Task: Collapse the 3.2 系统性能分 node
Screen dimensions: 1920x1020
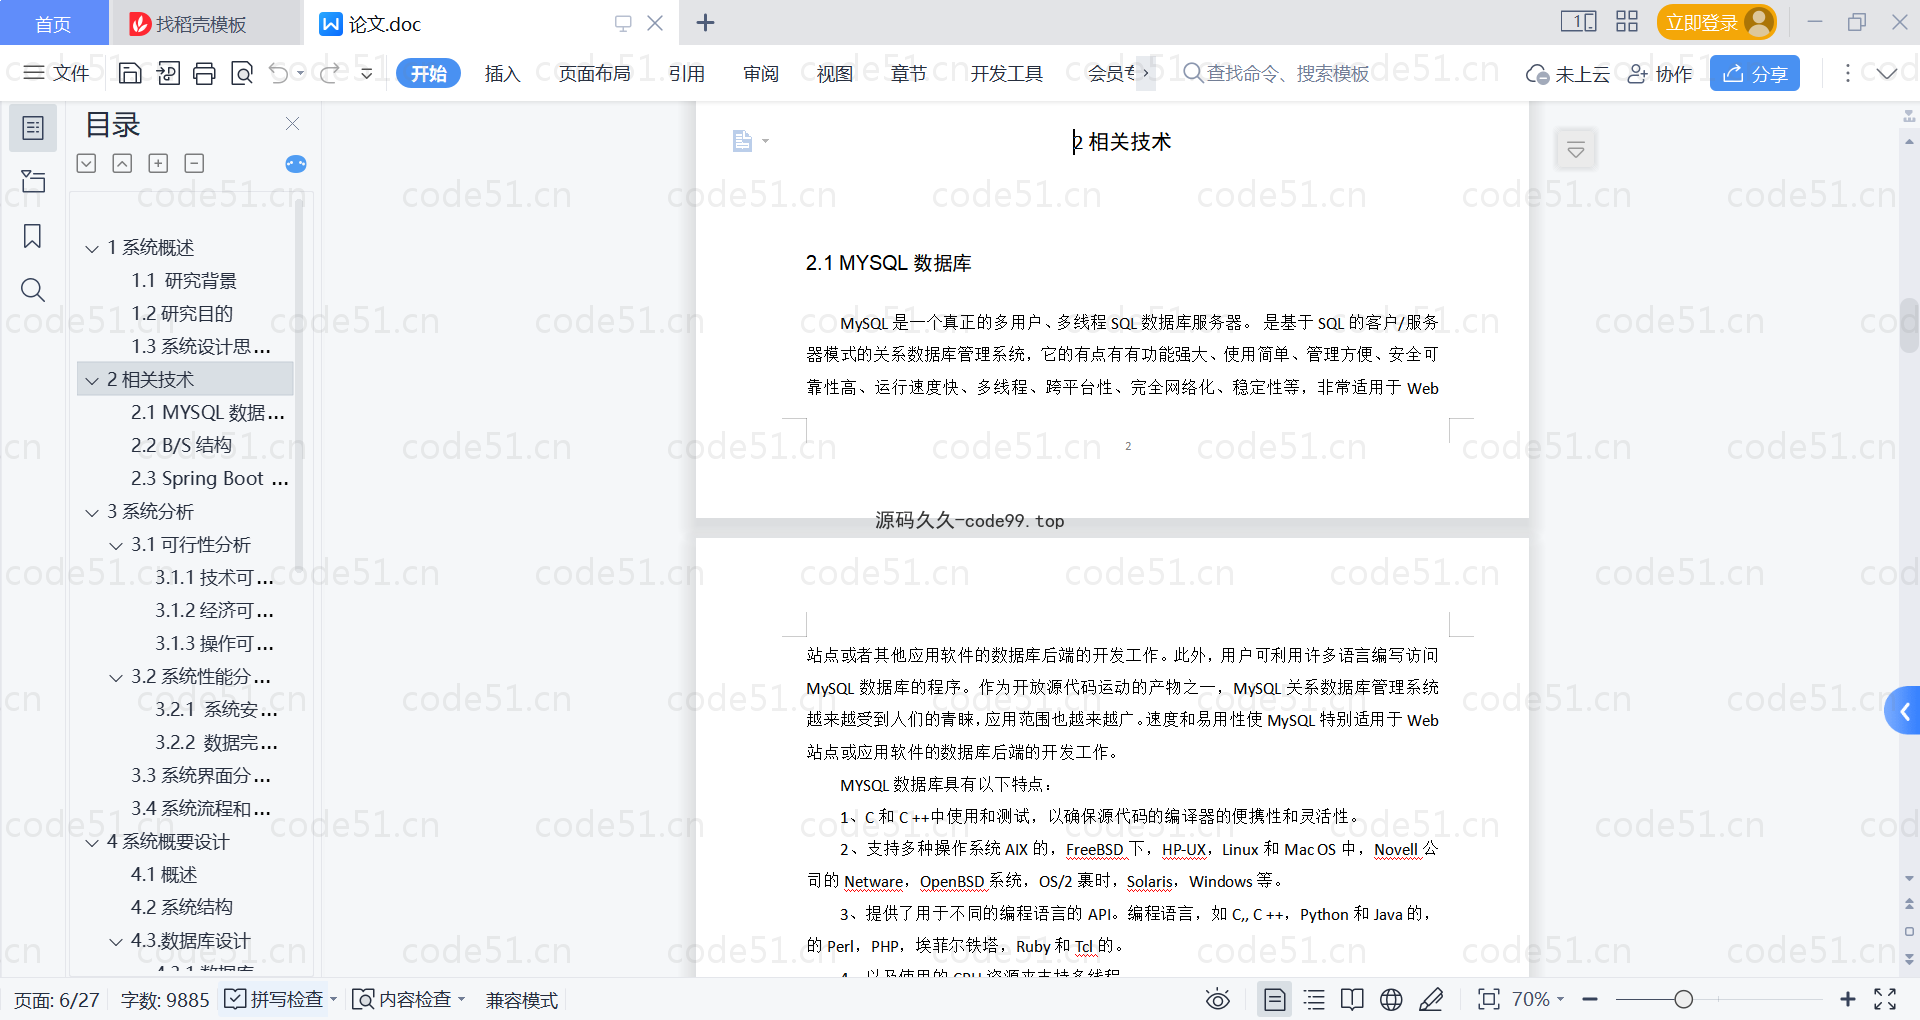Action: (x=116, y=677)
